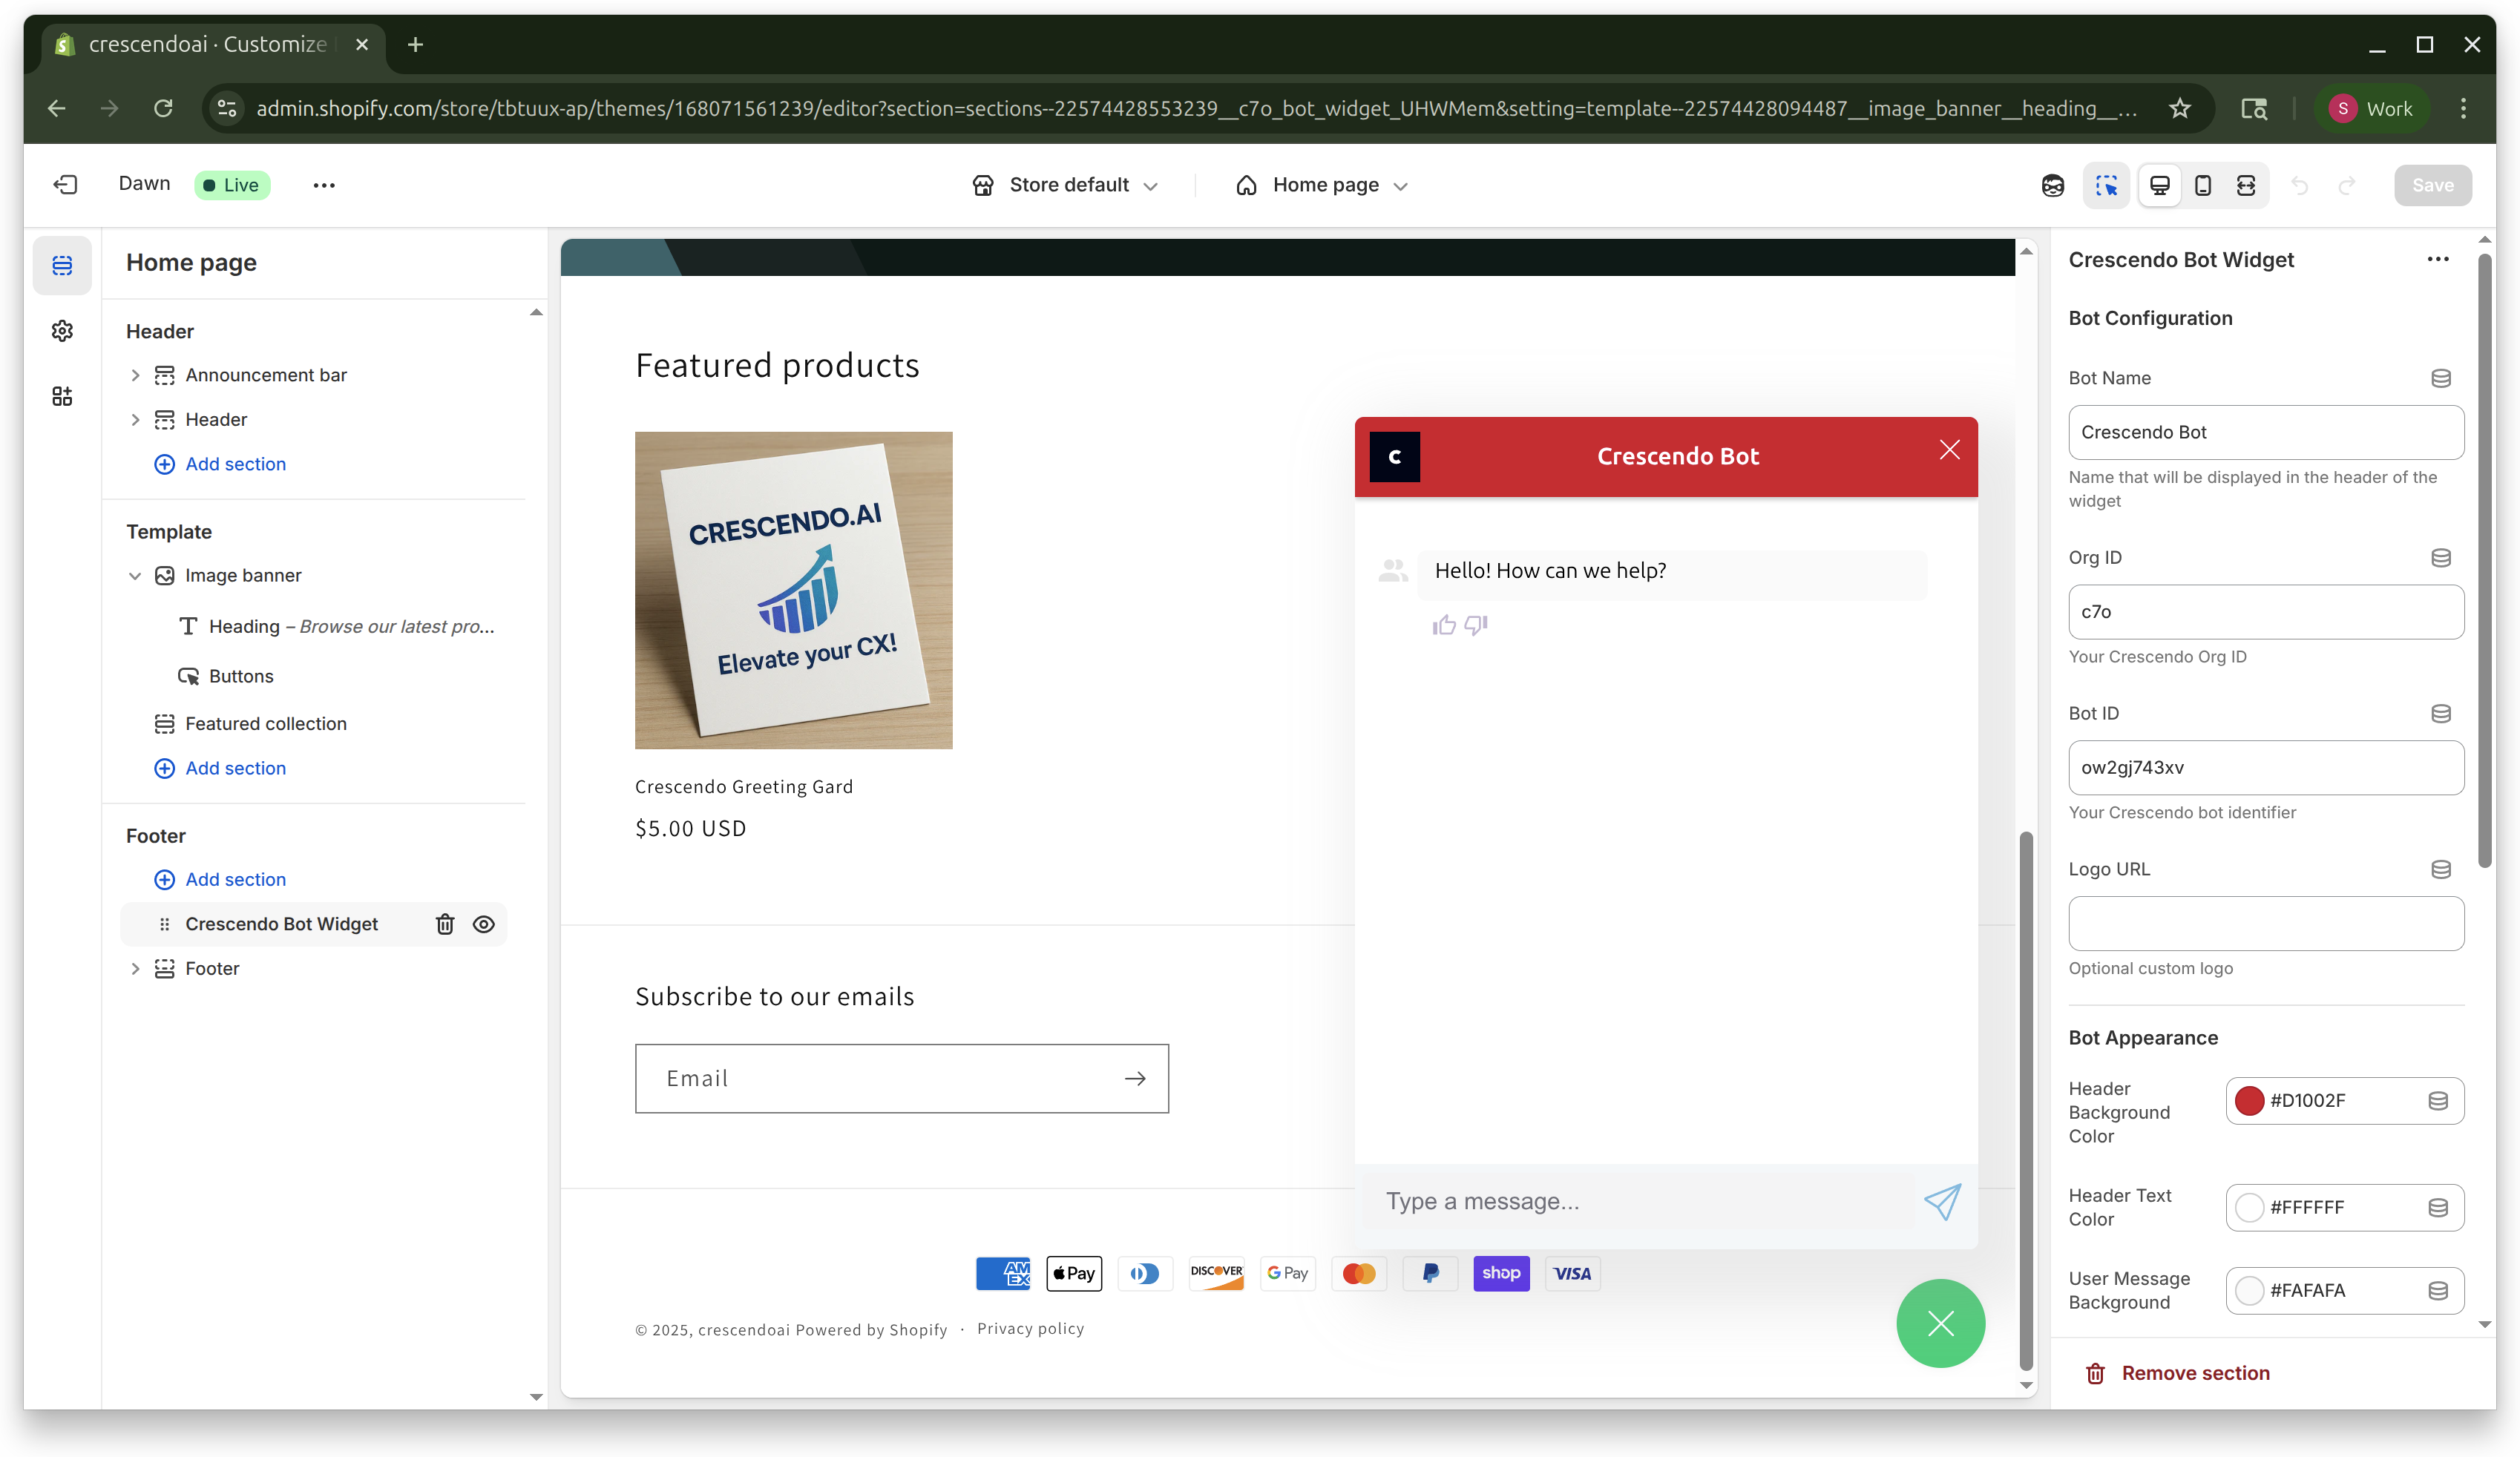Send message with paper plane icon
The image size is (2520, 1457).
pos(1942,1201)
